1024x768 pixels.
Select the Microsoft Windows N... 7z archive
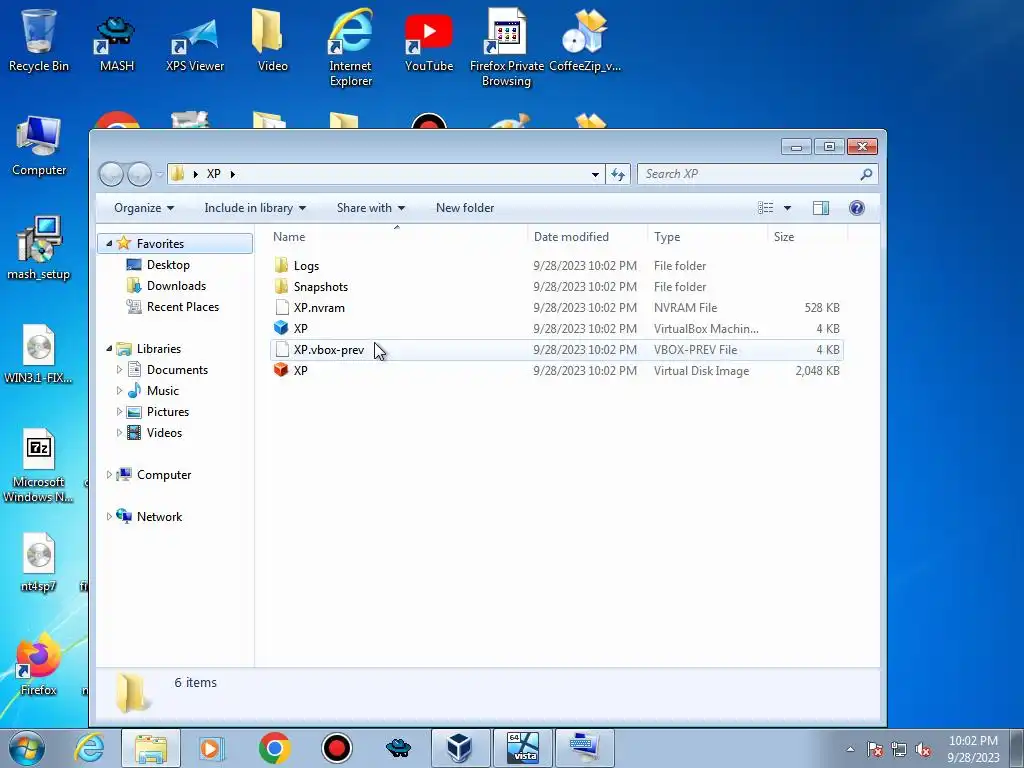pos(39,465)
